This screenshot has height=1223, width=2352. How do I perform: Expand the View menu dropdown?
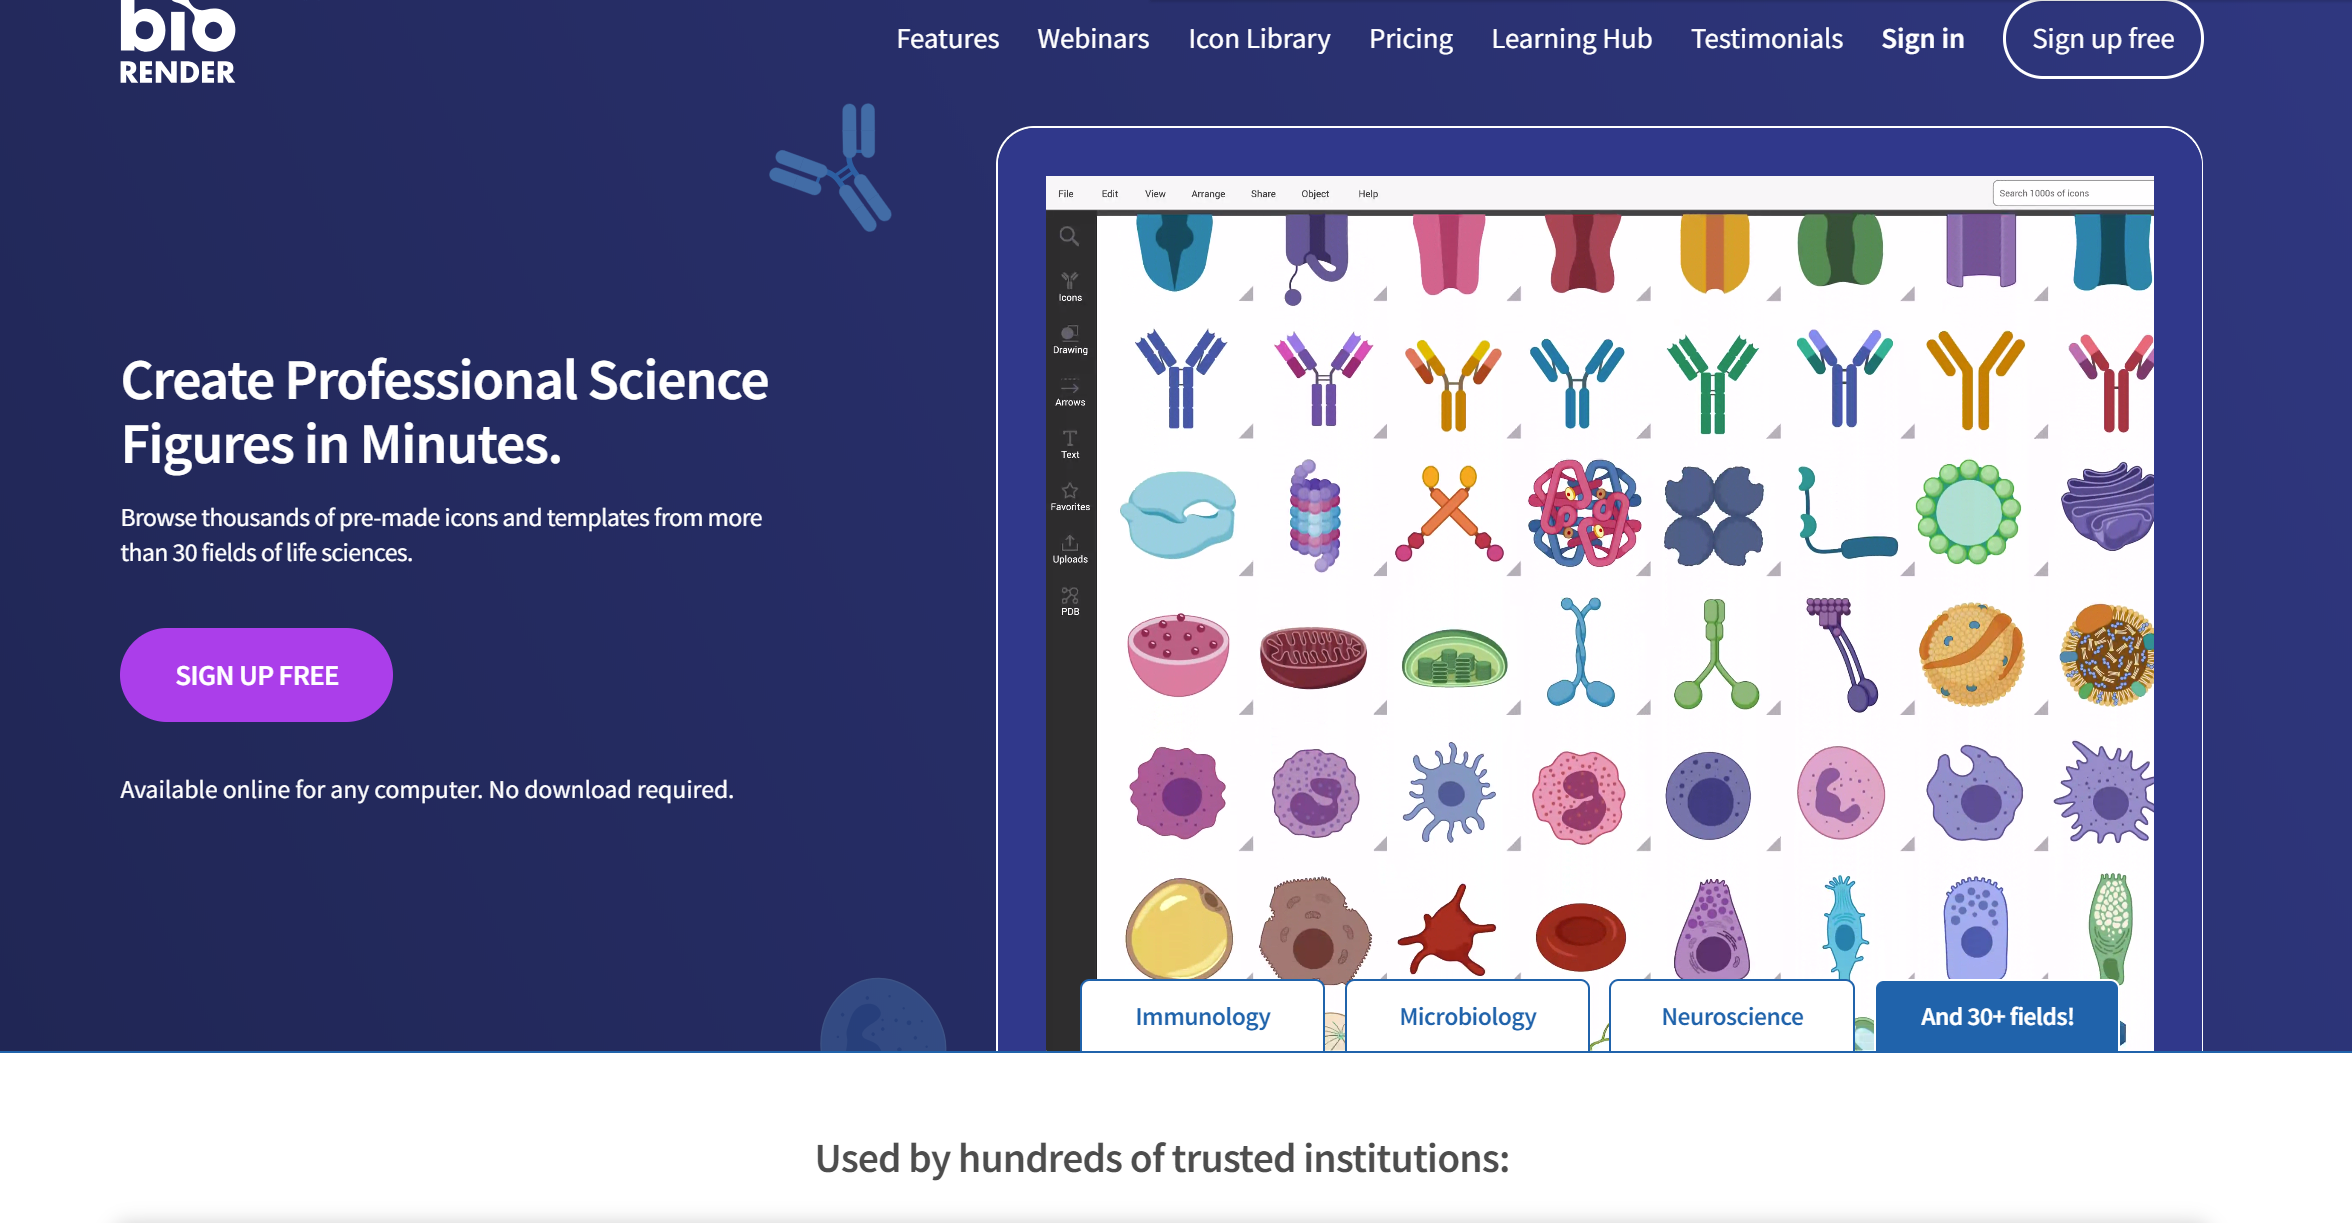1154,193
